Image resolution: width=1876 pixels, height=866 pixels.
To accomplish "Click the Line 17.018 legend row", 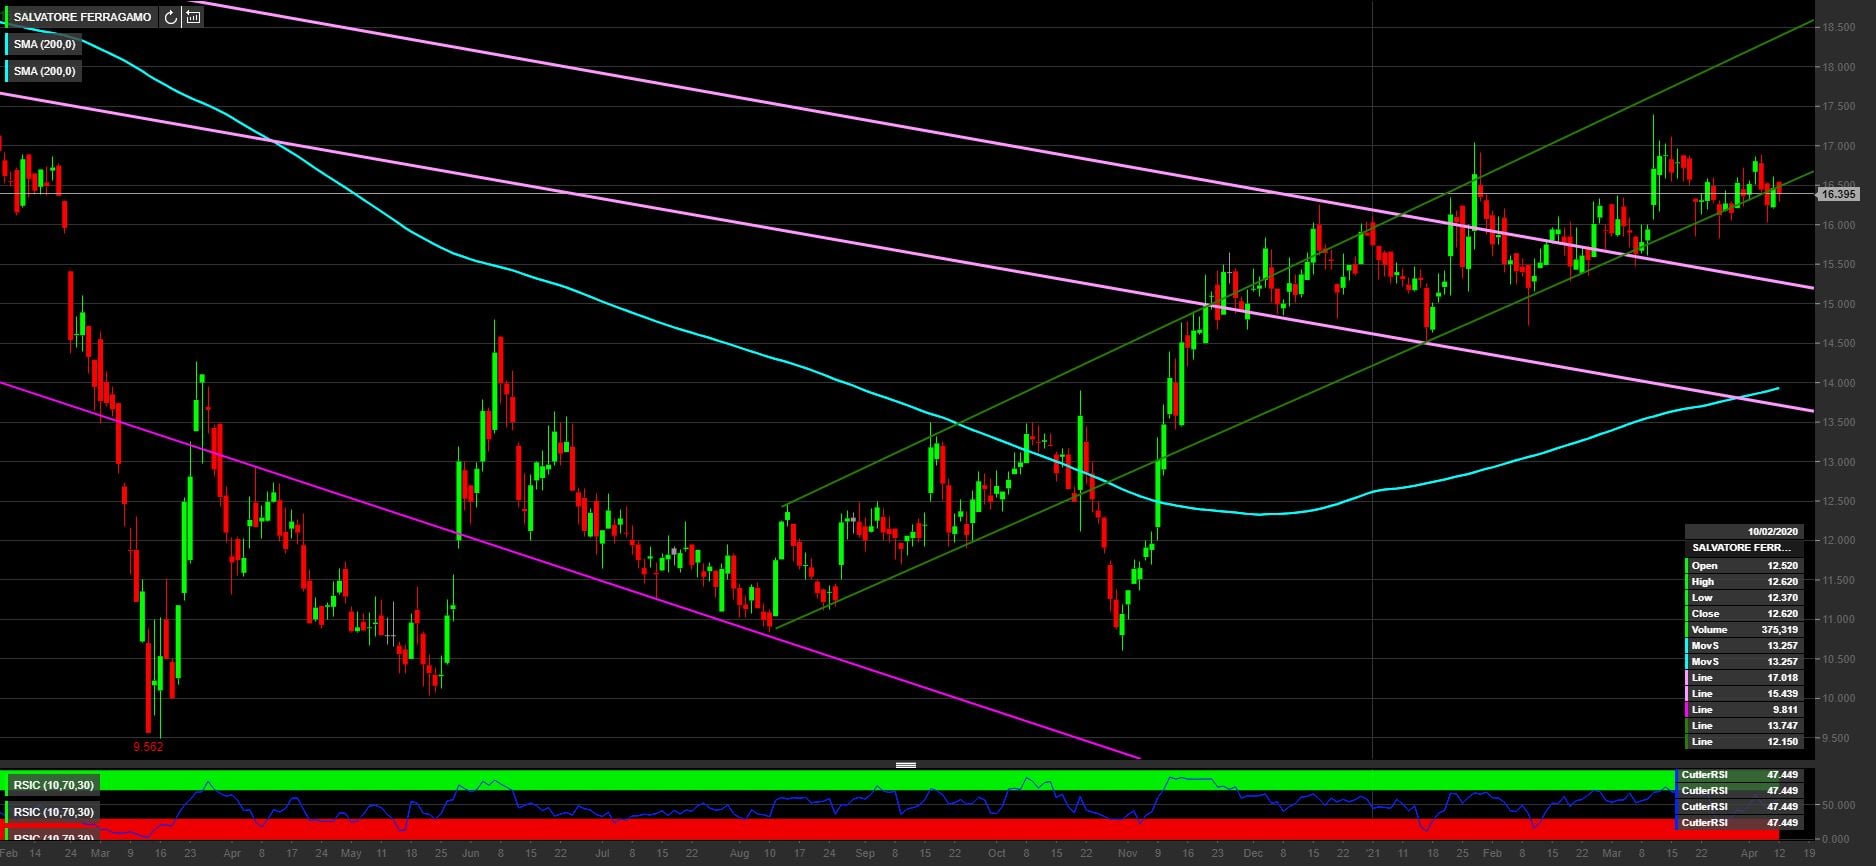I will click(1744, 678).
